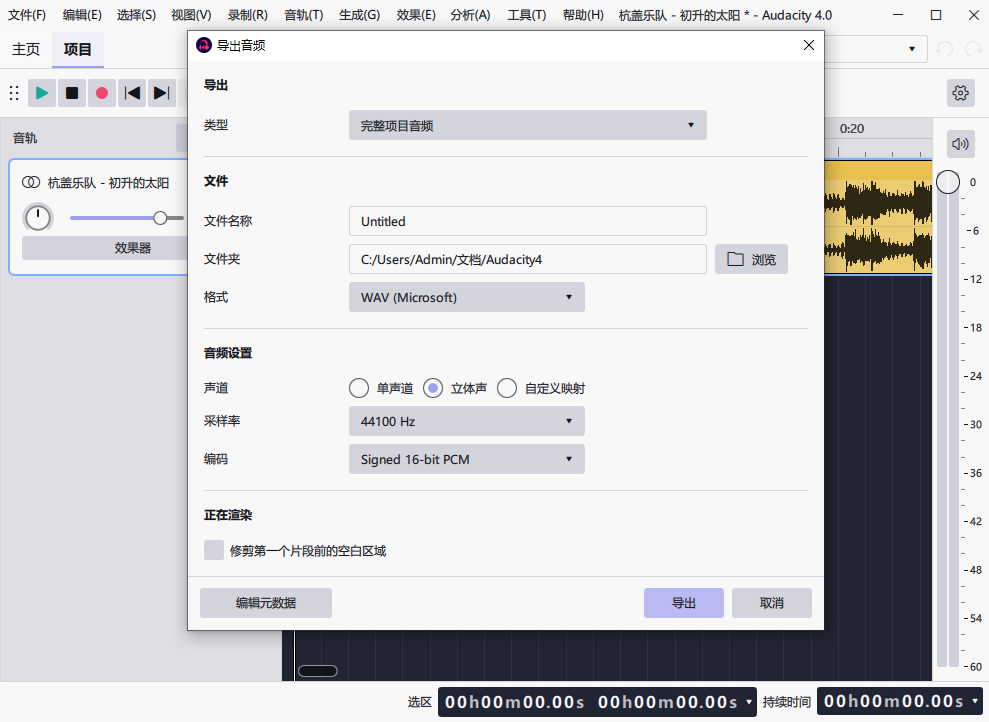Open the 44100 Hz sample rate dropdown
Viewport: 989px width, 722px height.
point(467,421)
